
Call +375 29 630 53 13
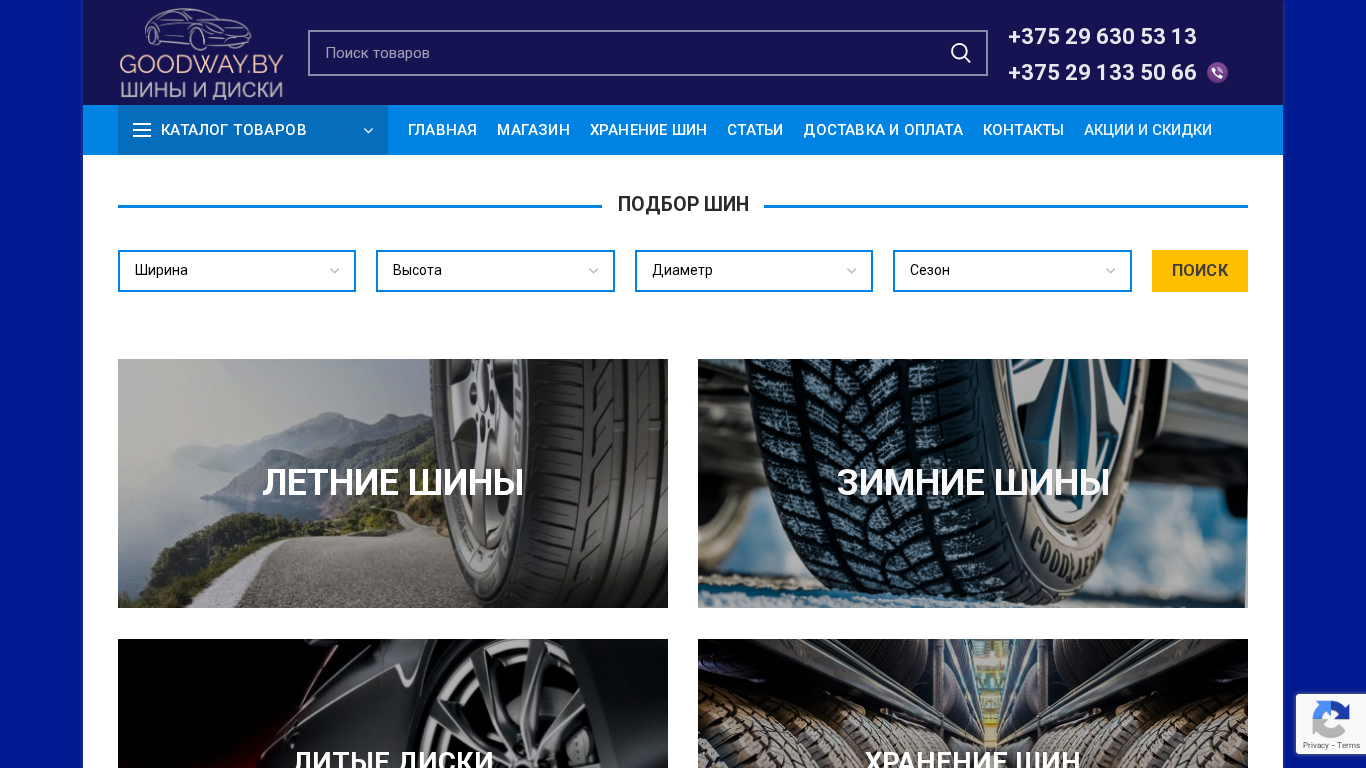[1102, 37]
